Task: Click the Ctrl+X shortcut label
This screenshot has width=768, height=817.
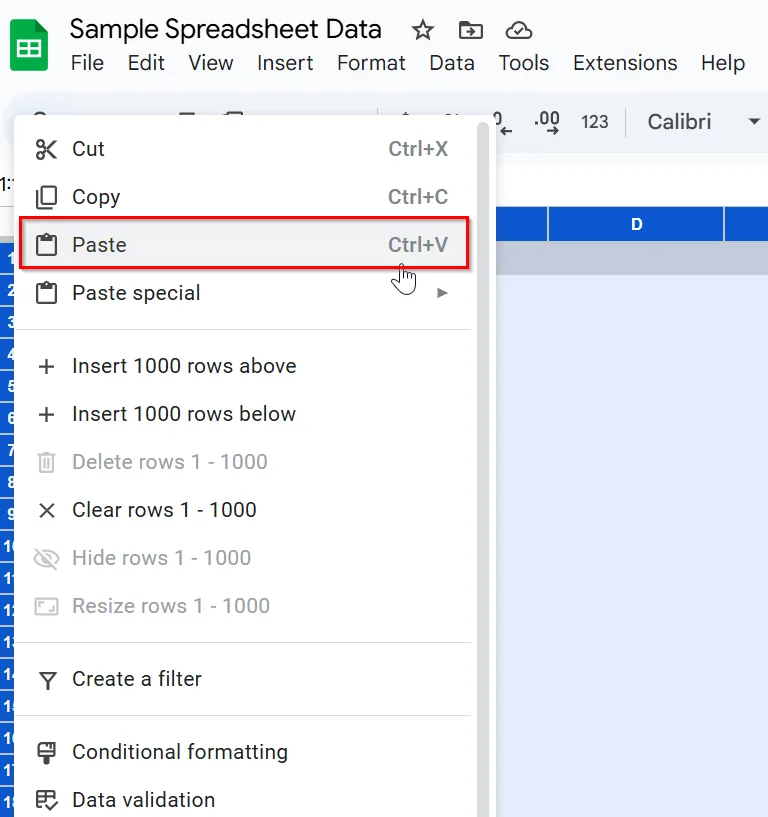Action: click(x=418, y=149)
